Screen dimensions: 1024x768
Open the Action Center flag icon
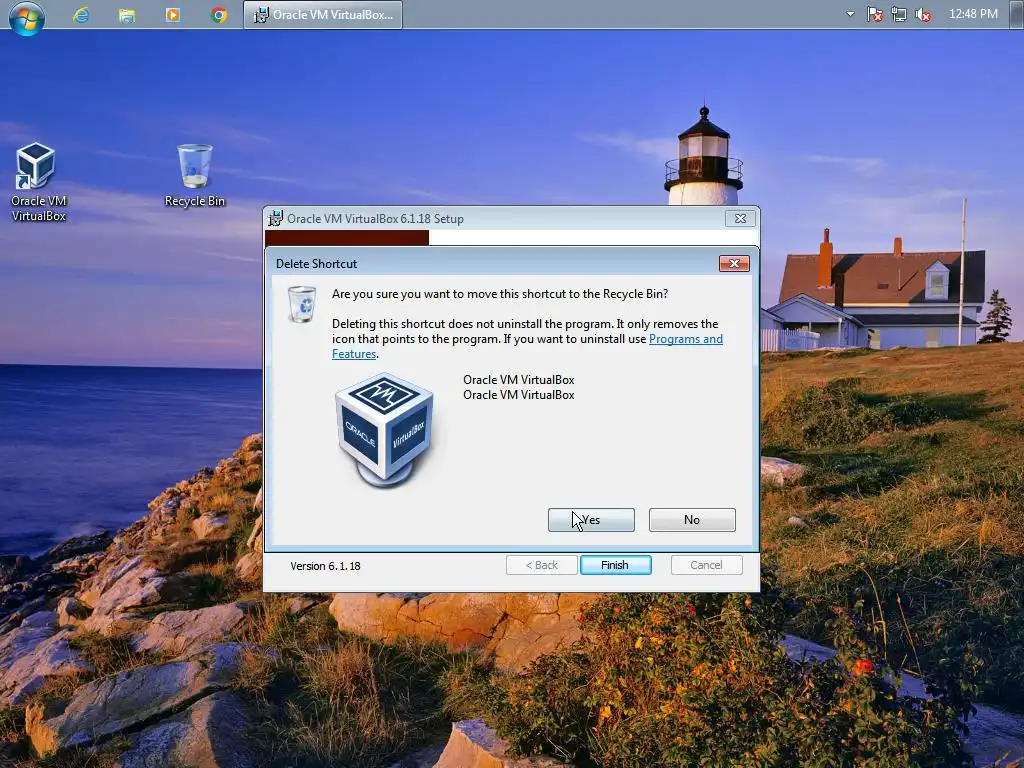(874, 14)
